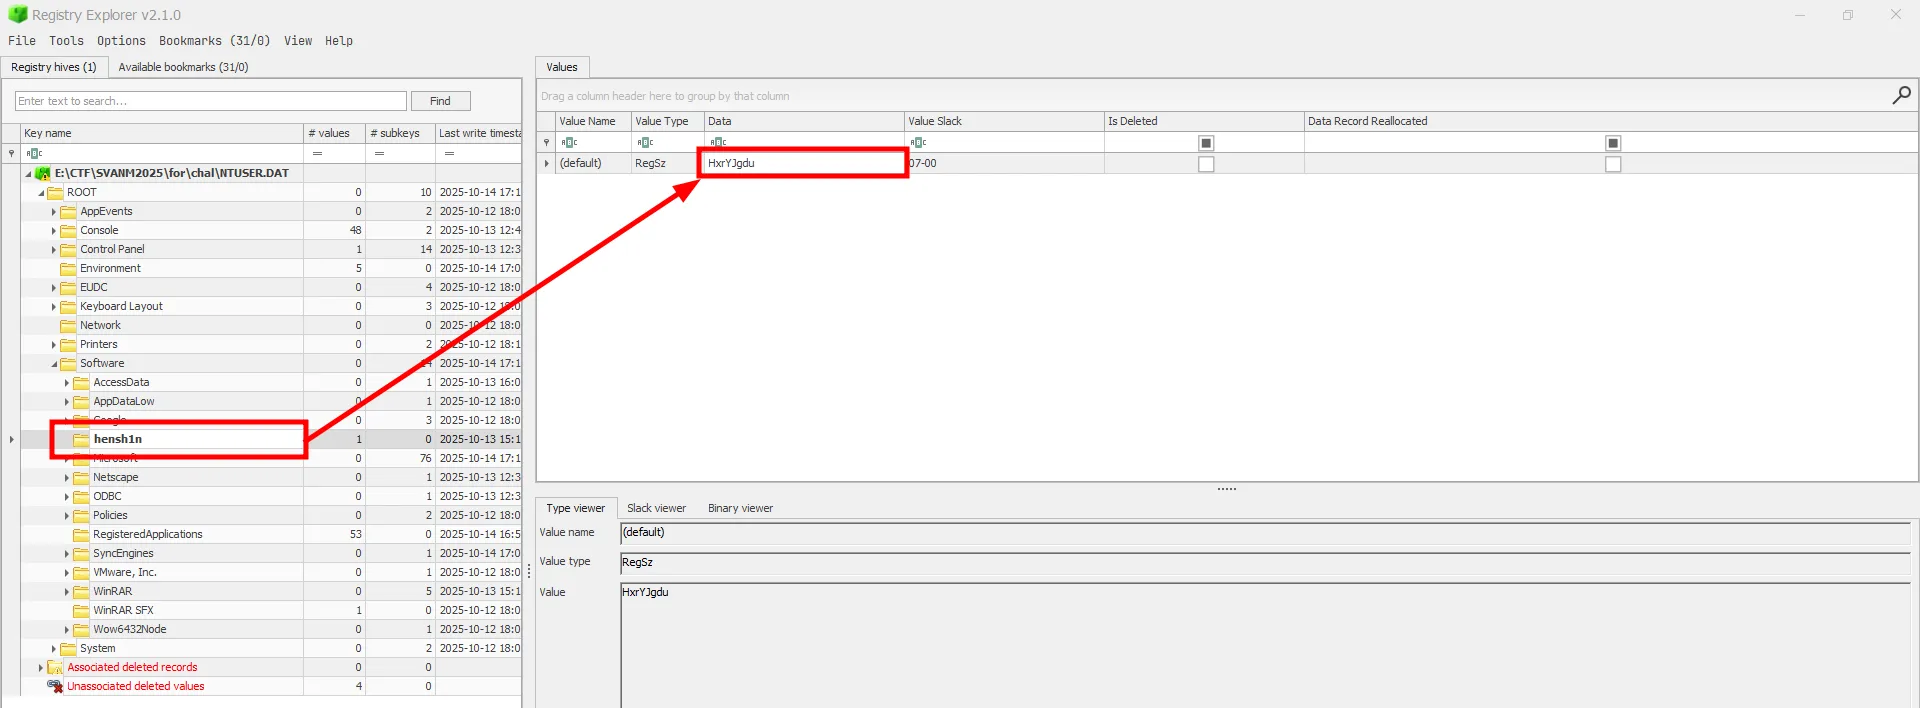Click the Value Name column filter icon

569,143
